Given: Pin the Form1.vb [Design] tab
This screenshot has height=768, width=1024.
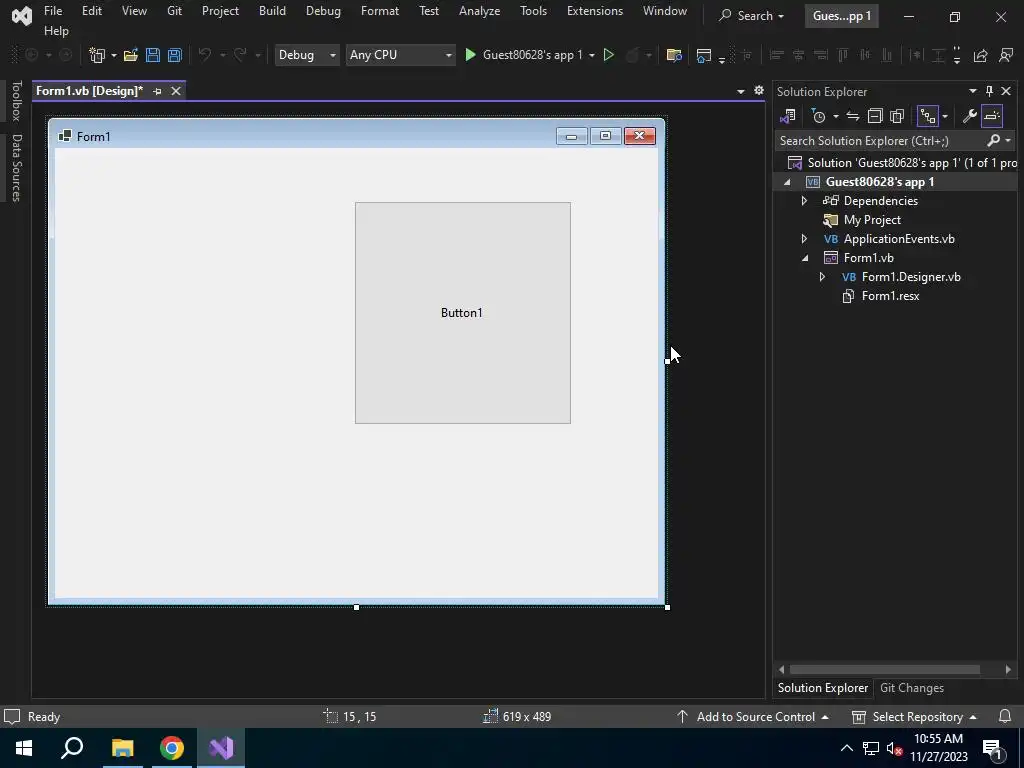Looking at the screenshot, I should (x=157, y=91).
